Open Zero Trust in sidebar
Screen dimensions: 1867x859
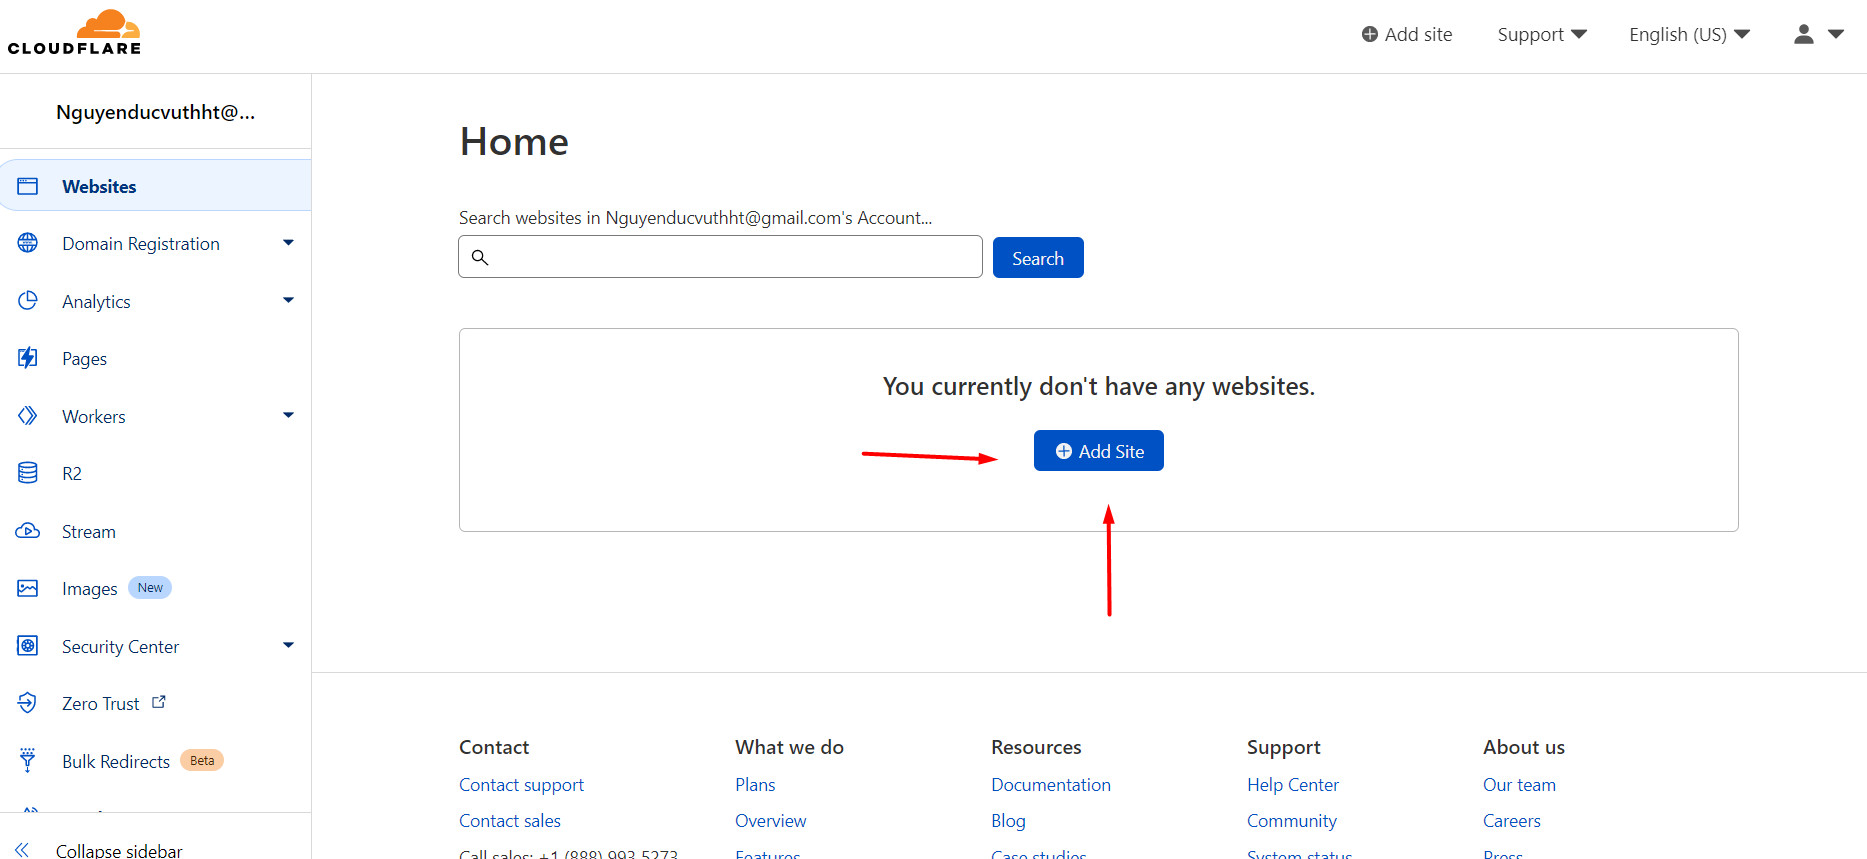click(101, 704)
